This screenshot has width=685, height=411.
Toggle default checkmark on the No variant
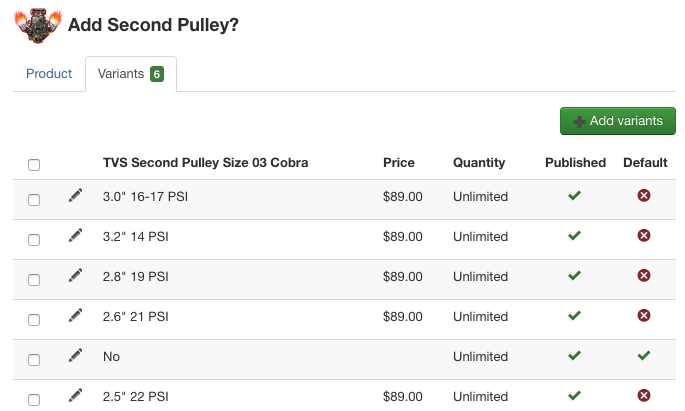point(644,356)
